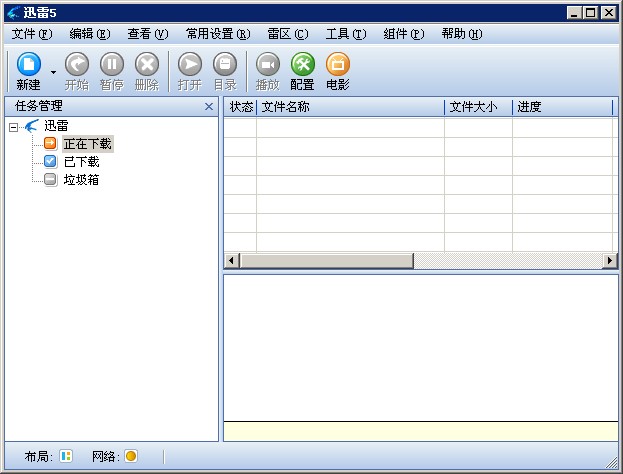The image size is (623, 474).
Task: Click the 目录 folder toolbar icon
Action: 225,64
